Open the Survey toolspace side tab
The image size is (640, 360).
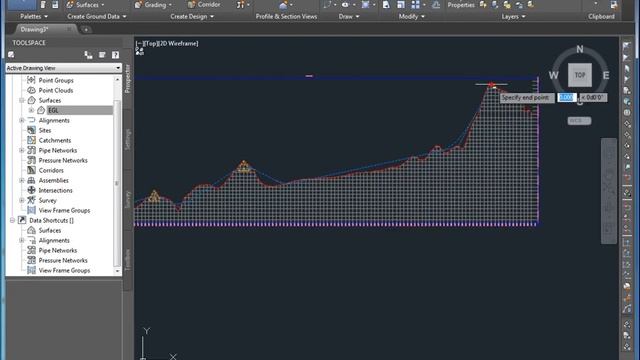127,200
